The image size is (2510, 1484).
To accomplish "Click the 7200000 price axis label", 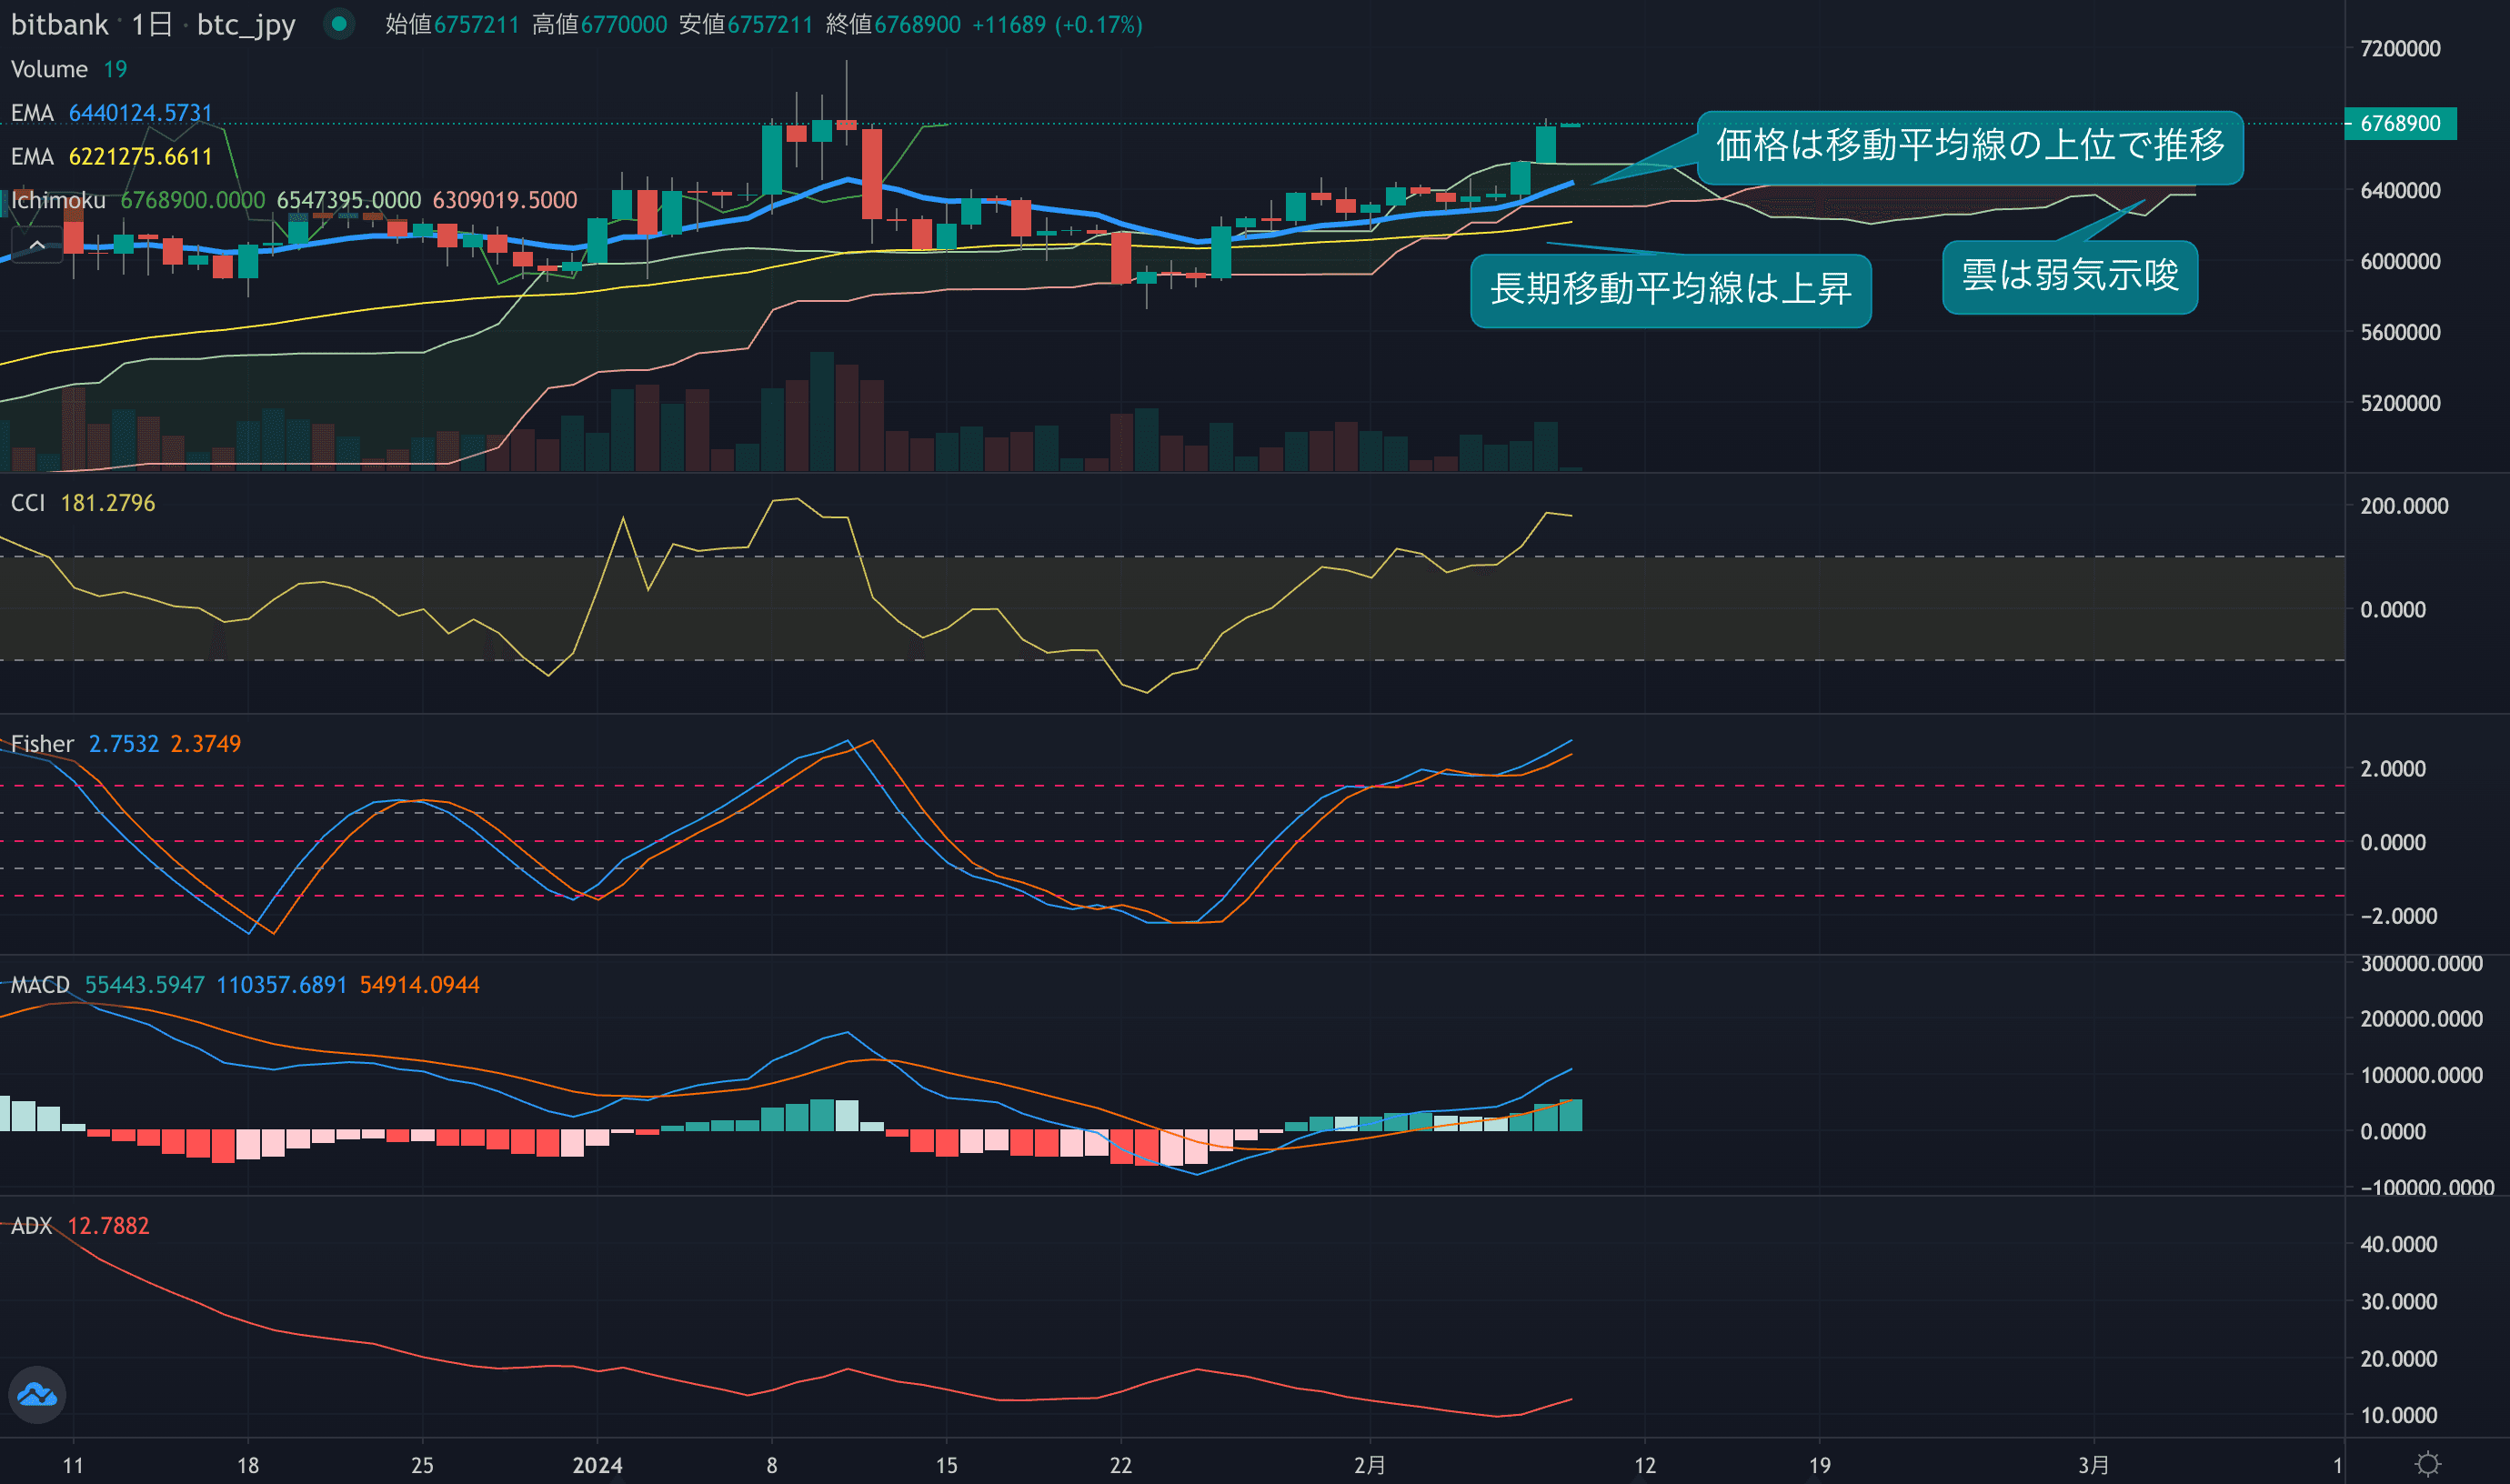I will tap(2399, 48).
